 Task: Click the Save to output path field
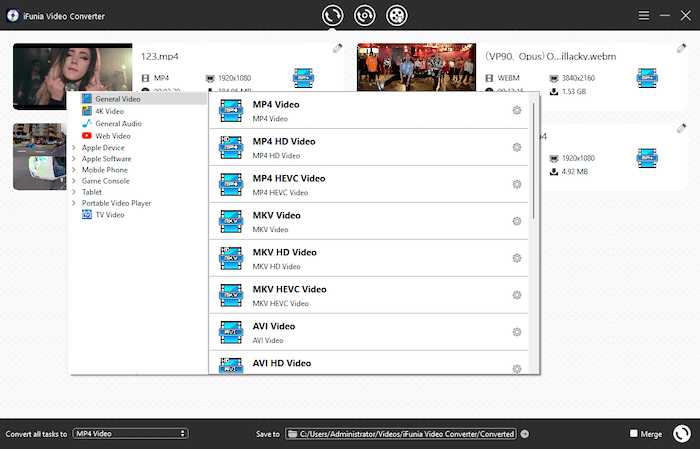[401, 434]
